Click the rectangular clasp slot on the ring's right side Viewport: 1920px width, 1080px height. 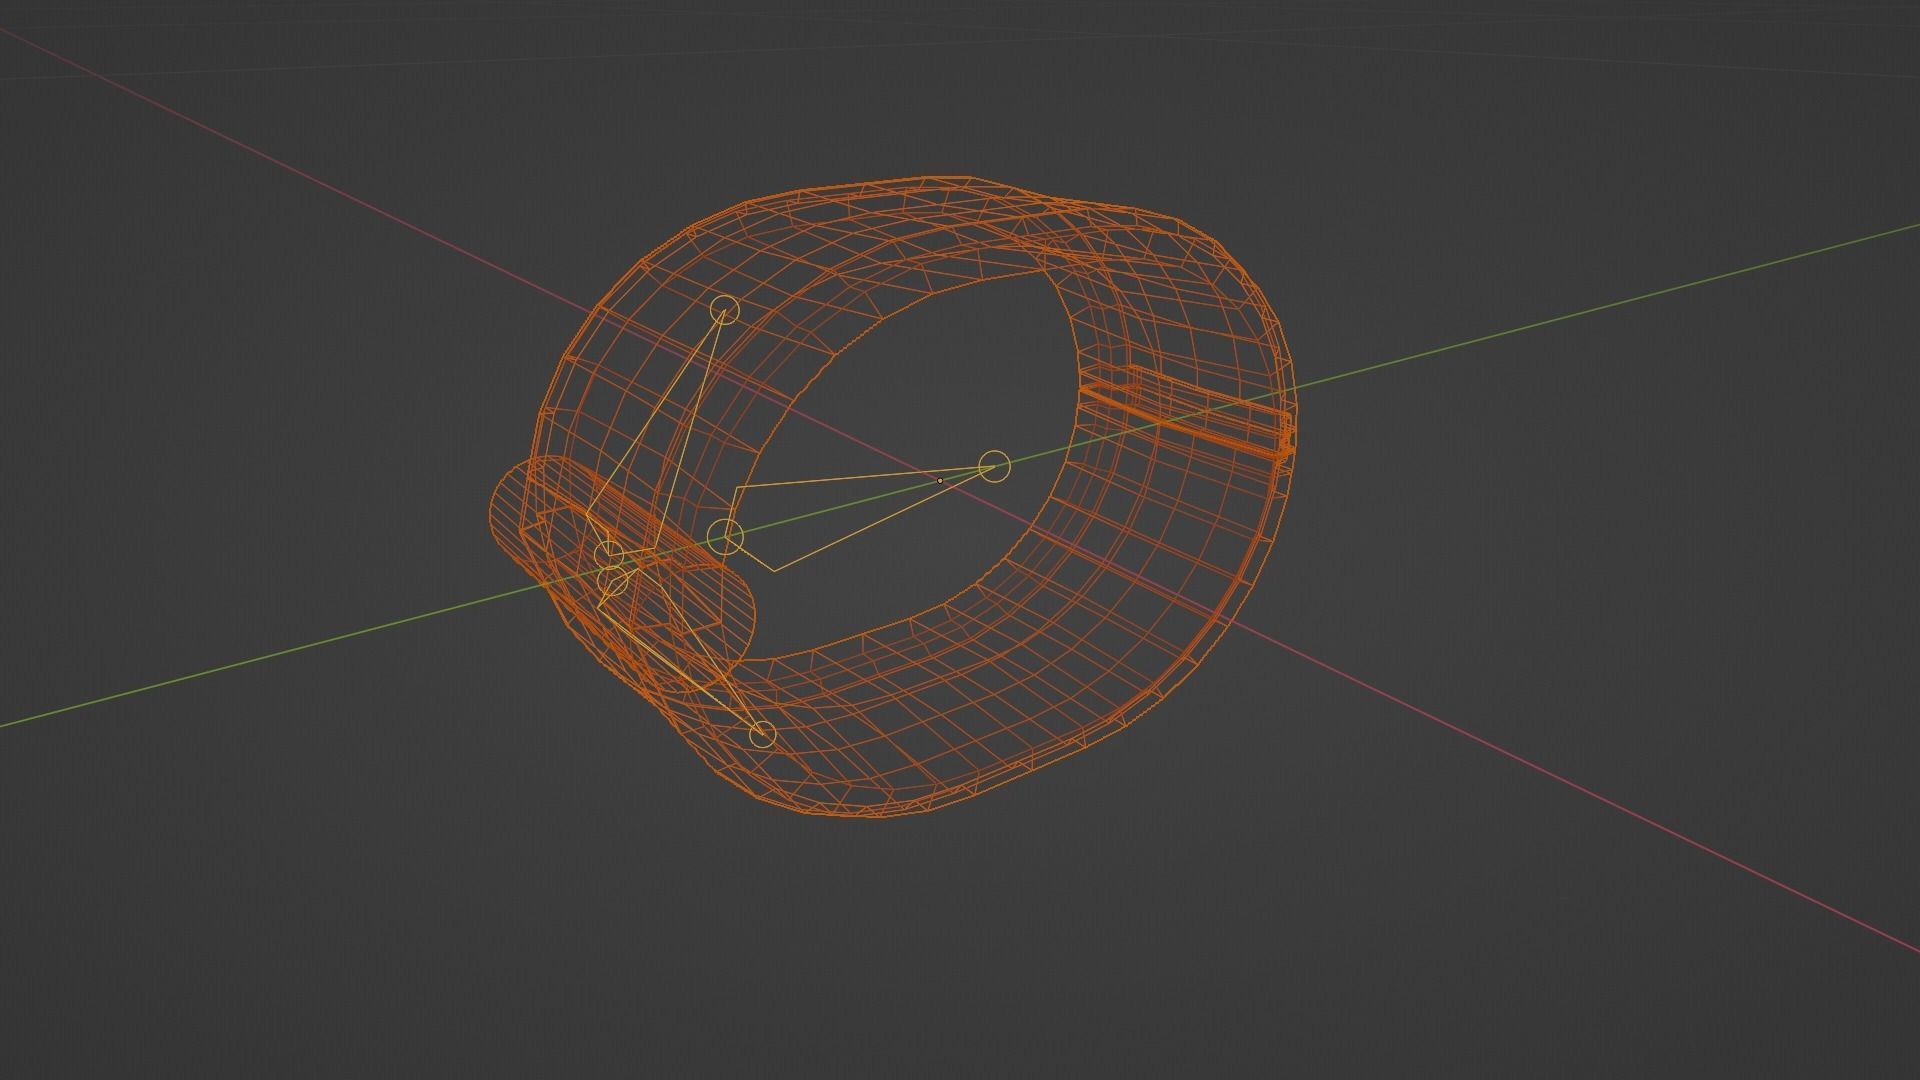click(1186, 414)
